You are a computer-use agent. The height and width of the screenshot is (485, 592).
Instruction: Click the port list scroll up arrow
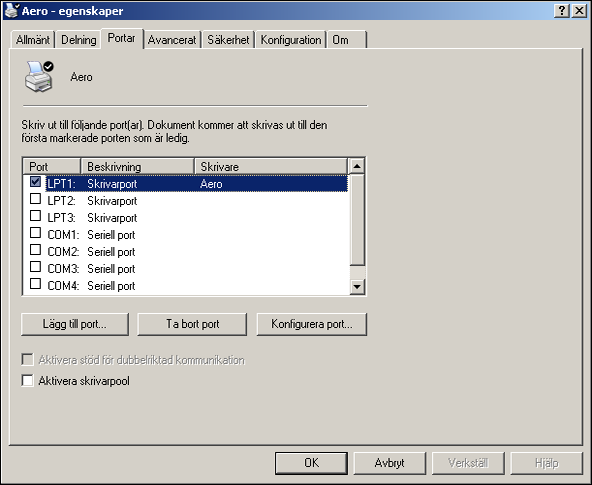[357, 166]
